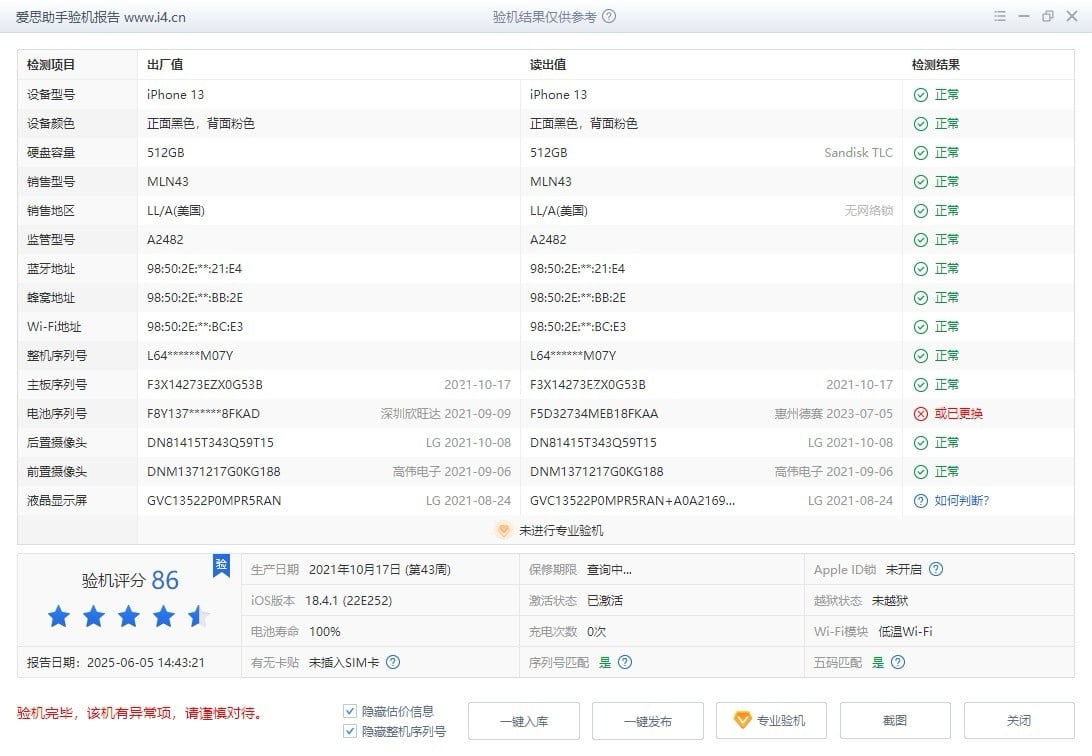
Task: Close the window with the X icon
Action: (x=1072, y=16)
